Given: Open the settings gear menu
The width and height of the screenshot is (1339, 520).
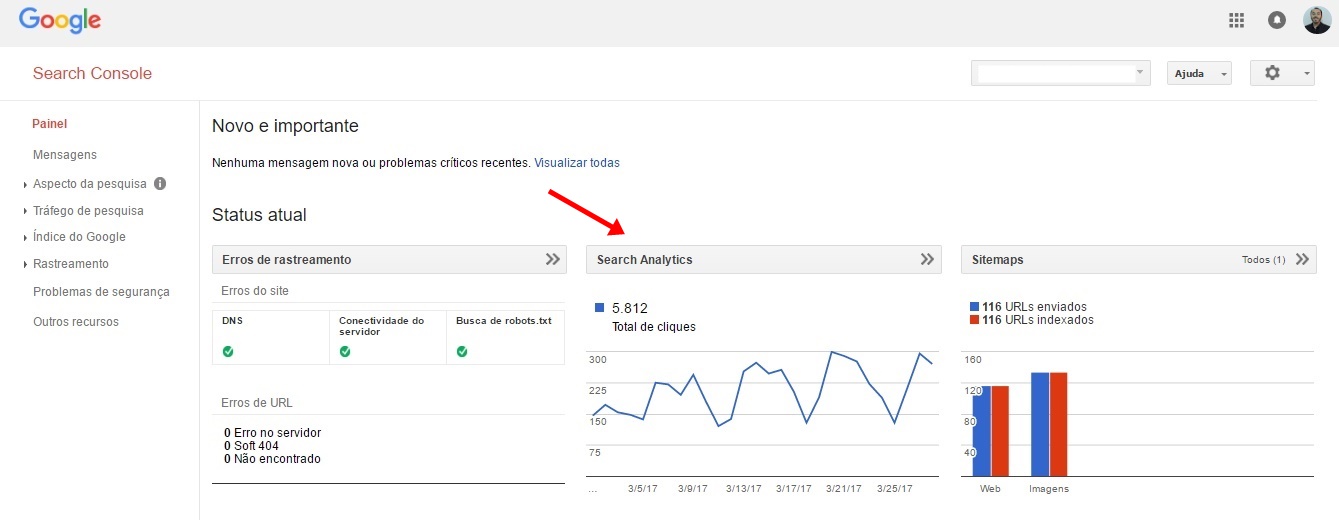Looking at the screenshot, I should pos(1282,73).
